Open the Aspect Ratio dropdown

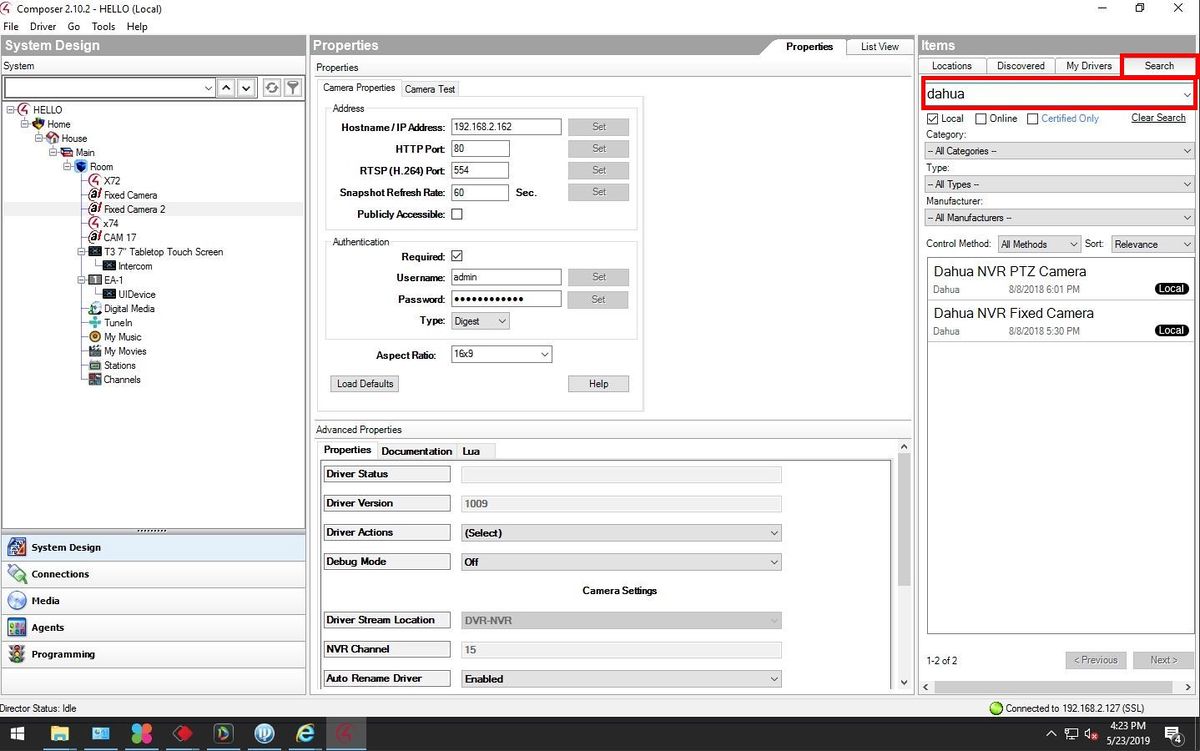501,355
